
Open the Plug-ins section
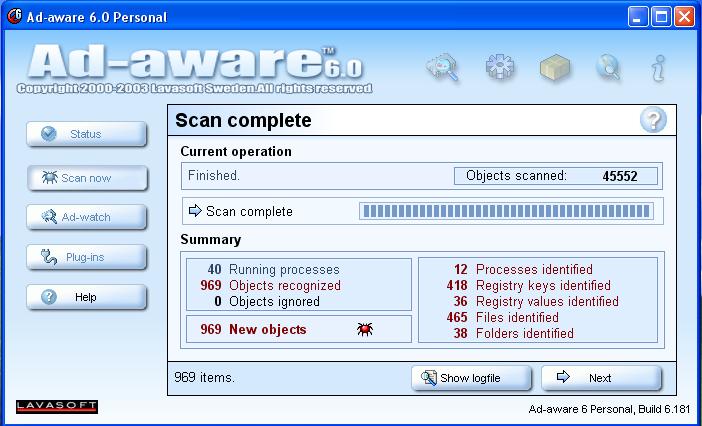(x=86, y=257)
